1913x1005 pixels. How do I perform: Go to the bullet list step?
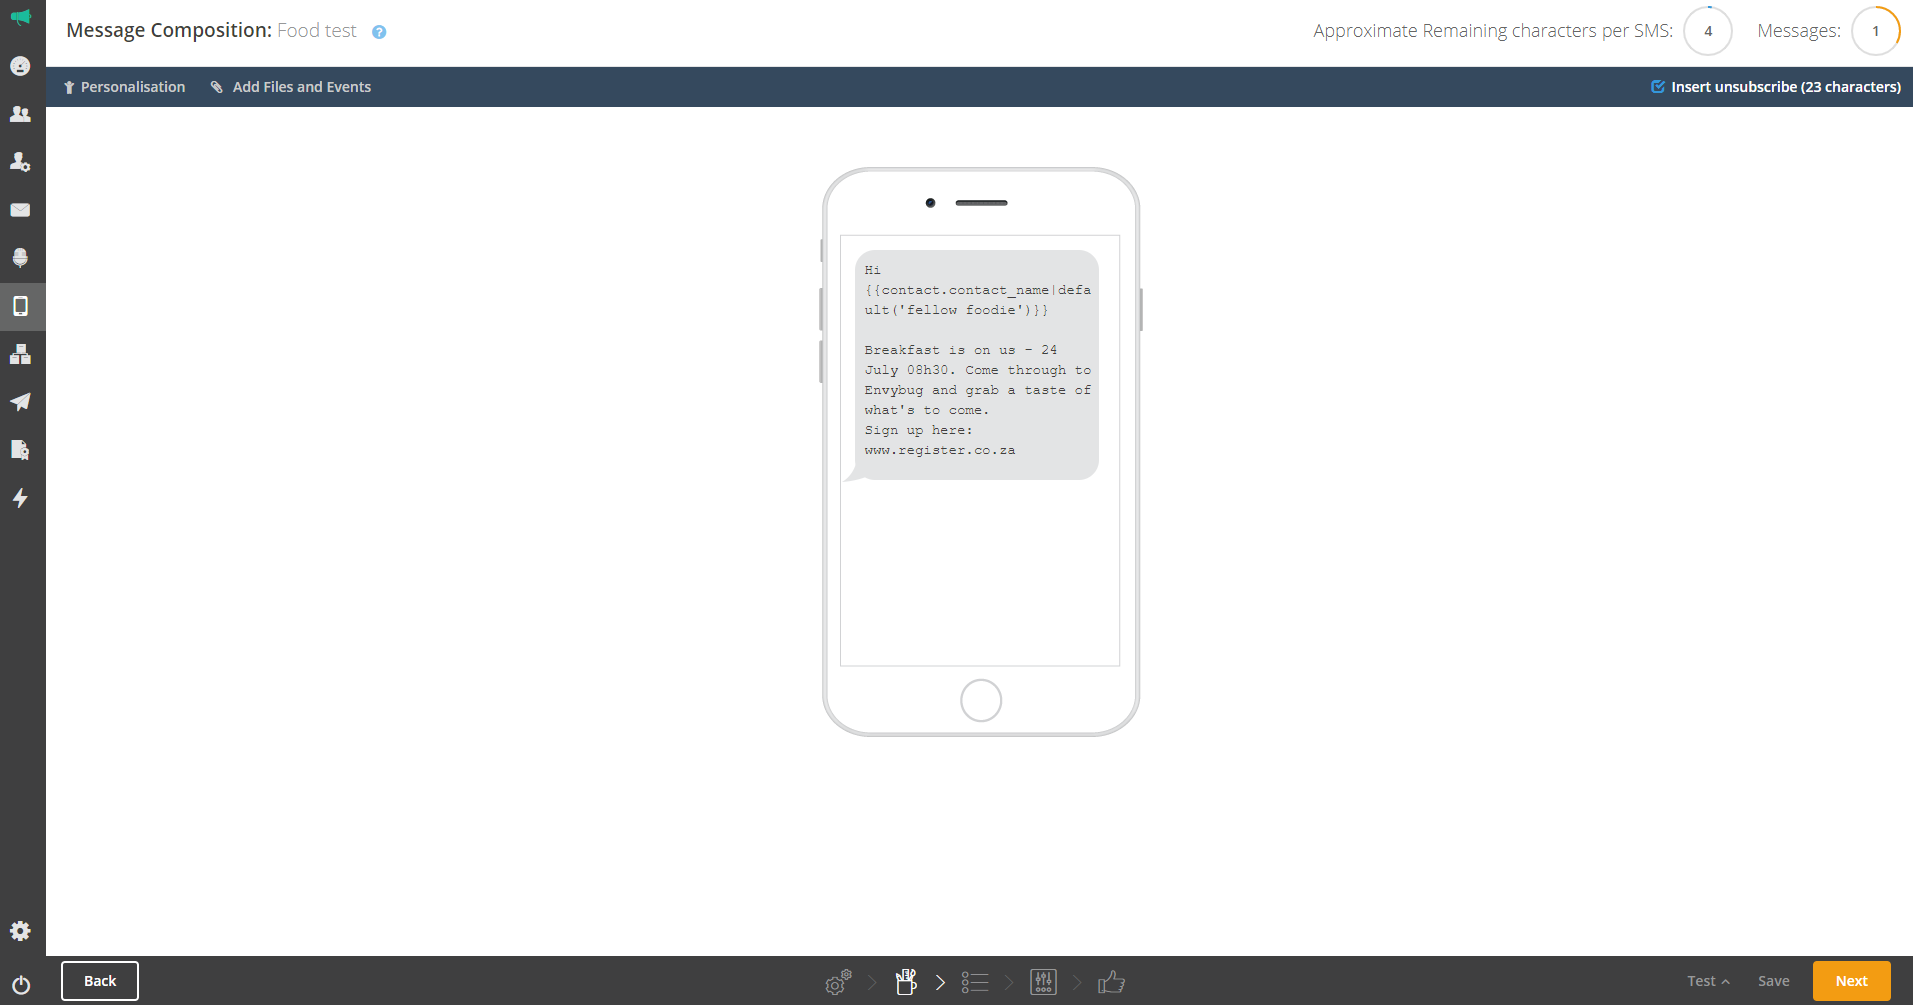click(975, 983)
